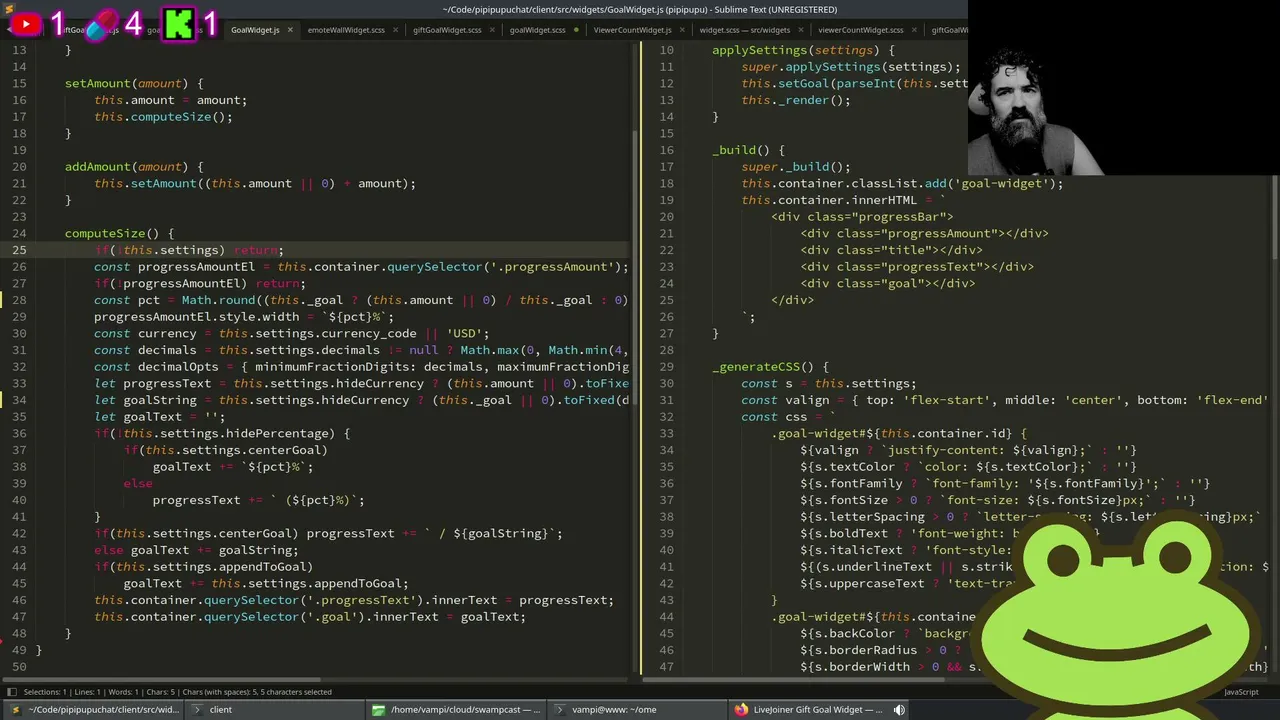This screenshot has height=720, width=1280.
Task: Click the terminal icon for vampi@www
Action: click(x=558, y=710)
